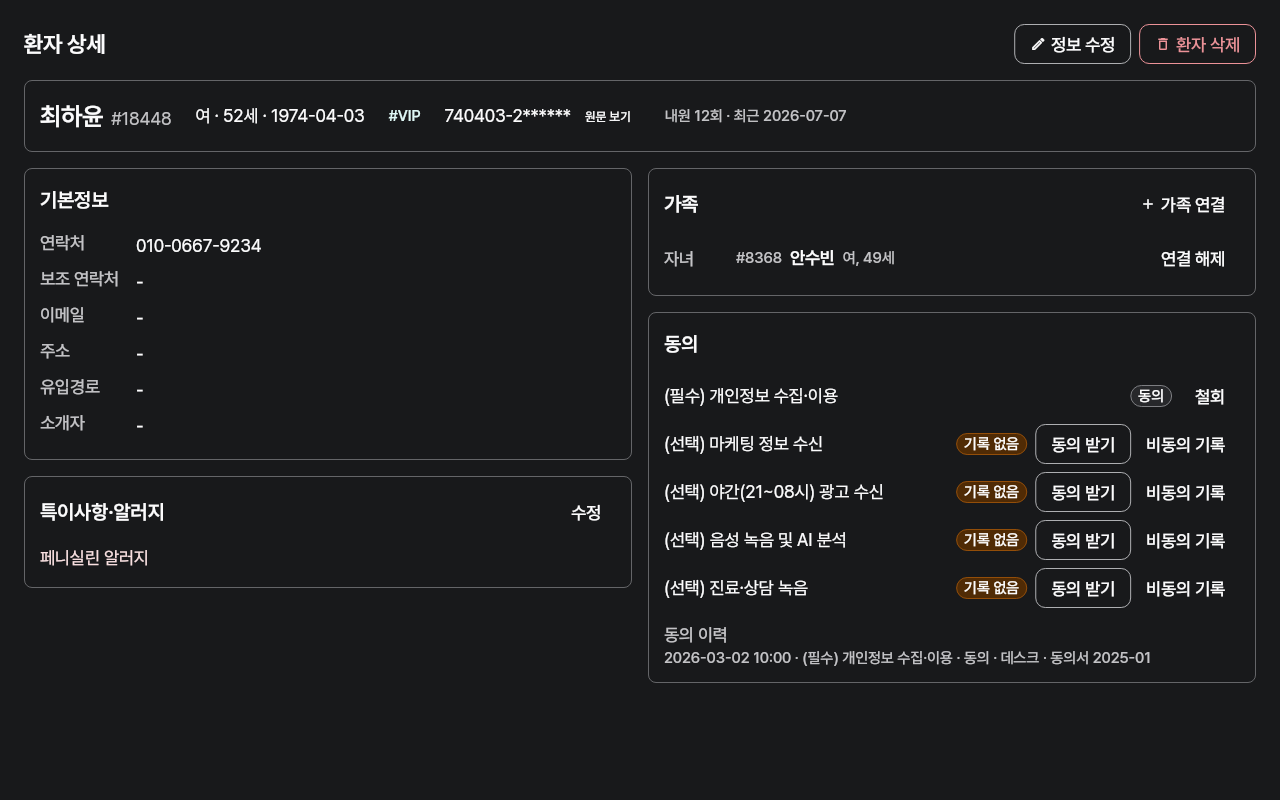This screenshot has height=800, width=1280.
Task: Get consent for 음성 녹음 및 AI 분석
Action: [1083, 540]
